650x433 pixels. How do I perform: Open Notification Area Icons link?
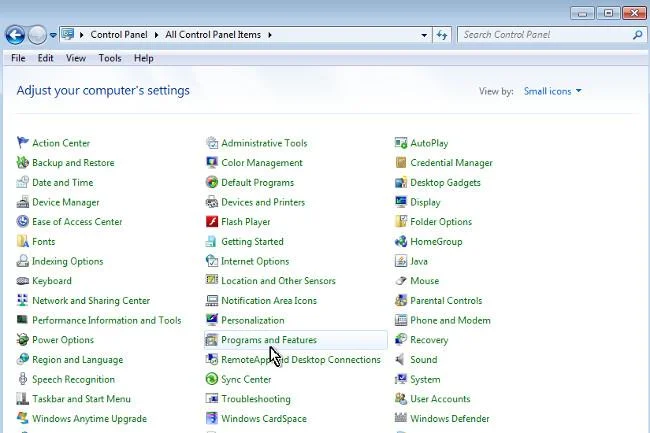click(269, 300)
